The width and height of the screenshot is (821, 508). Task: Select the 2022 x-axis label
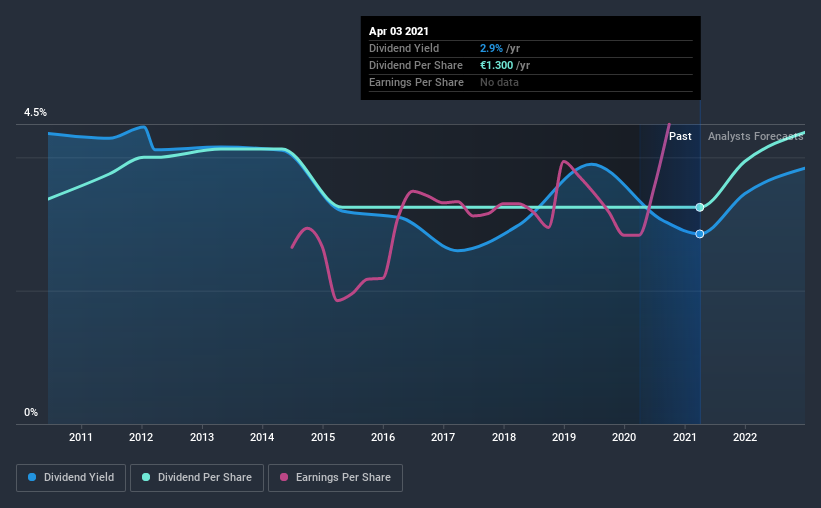pyautogui.click(x=745, y=437)
